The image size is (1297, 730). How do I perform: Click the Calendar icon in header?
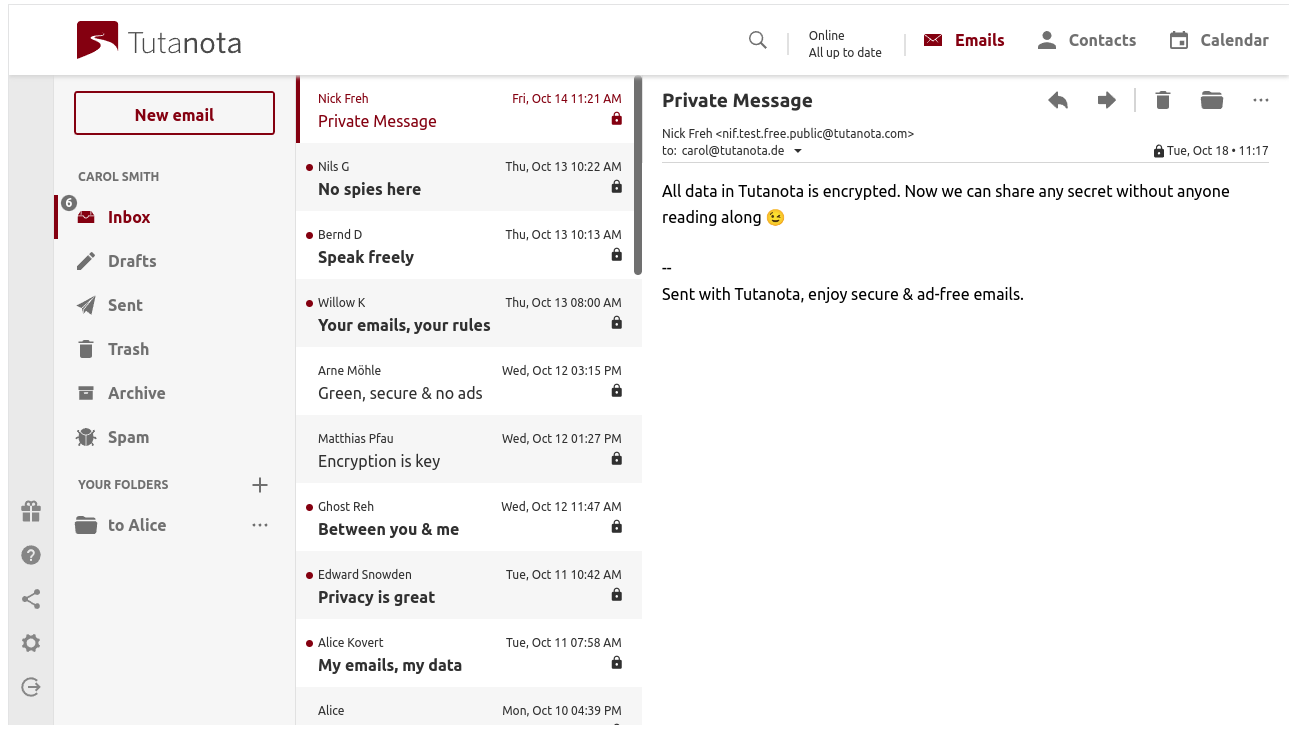[x=1179, y=40]
